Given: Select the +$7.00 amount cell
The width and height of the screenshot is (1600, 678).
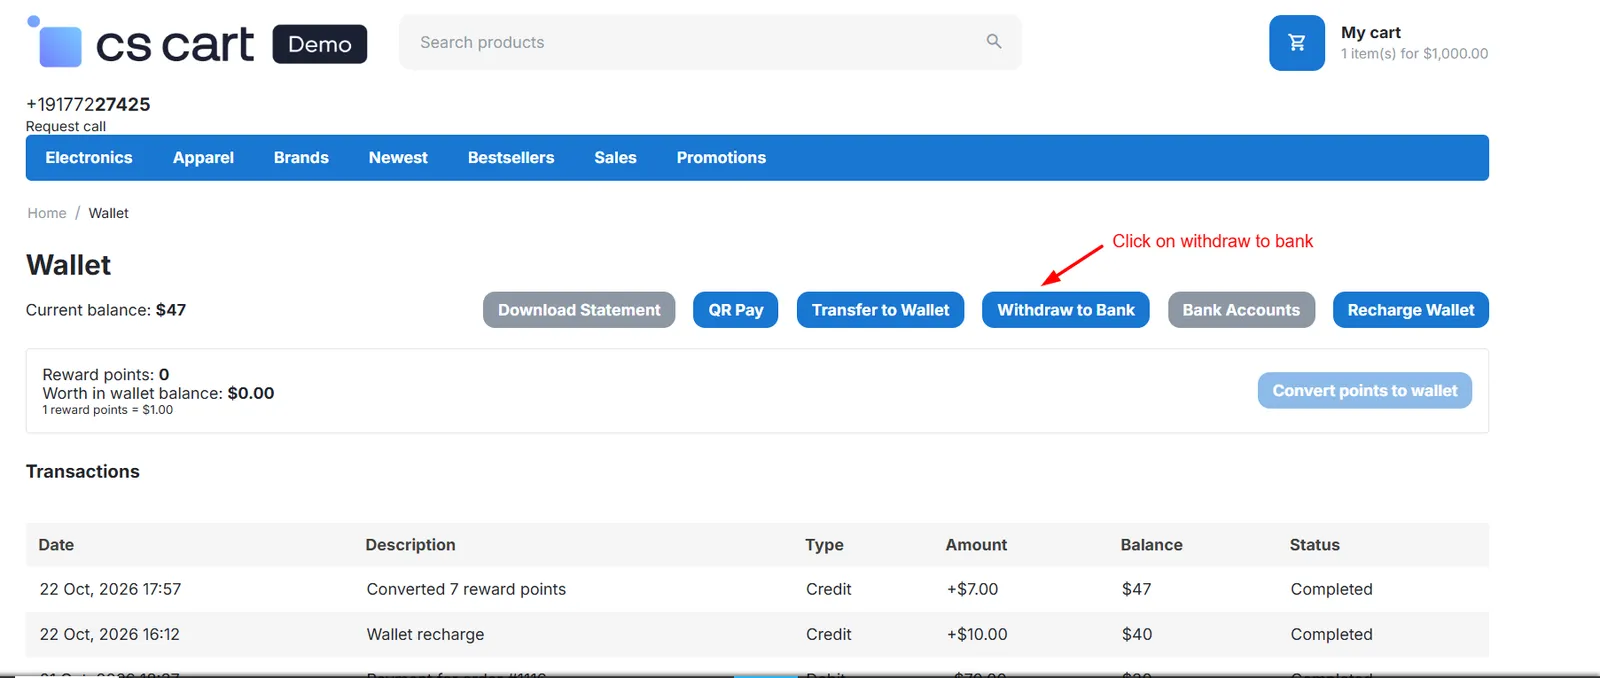Looking at the screenshot, I should (x=972, y=590).
